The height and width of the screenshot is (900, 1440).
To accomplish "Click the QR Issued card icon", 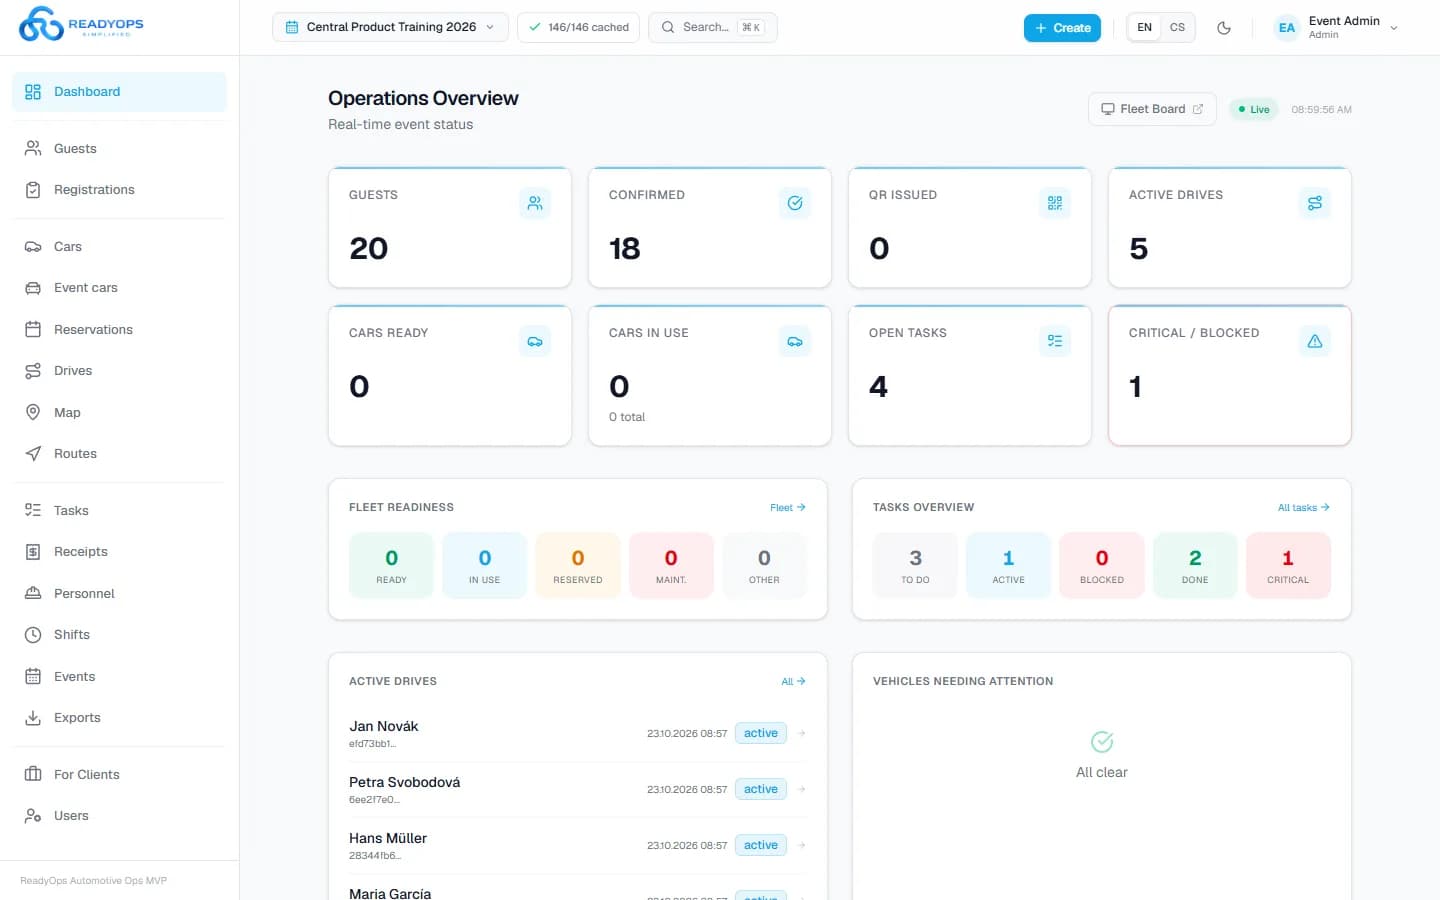I will [1055, 203].
